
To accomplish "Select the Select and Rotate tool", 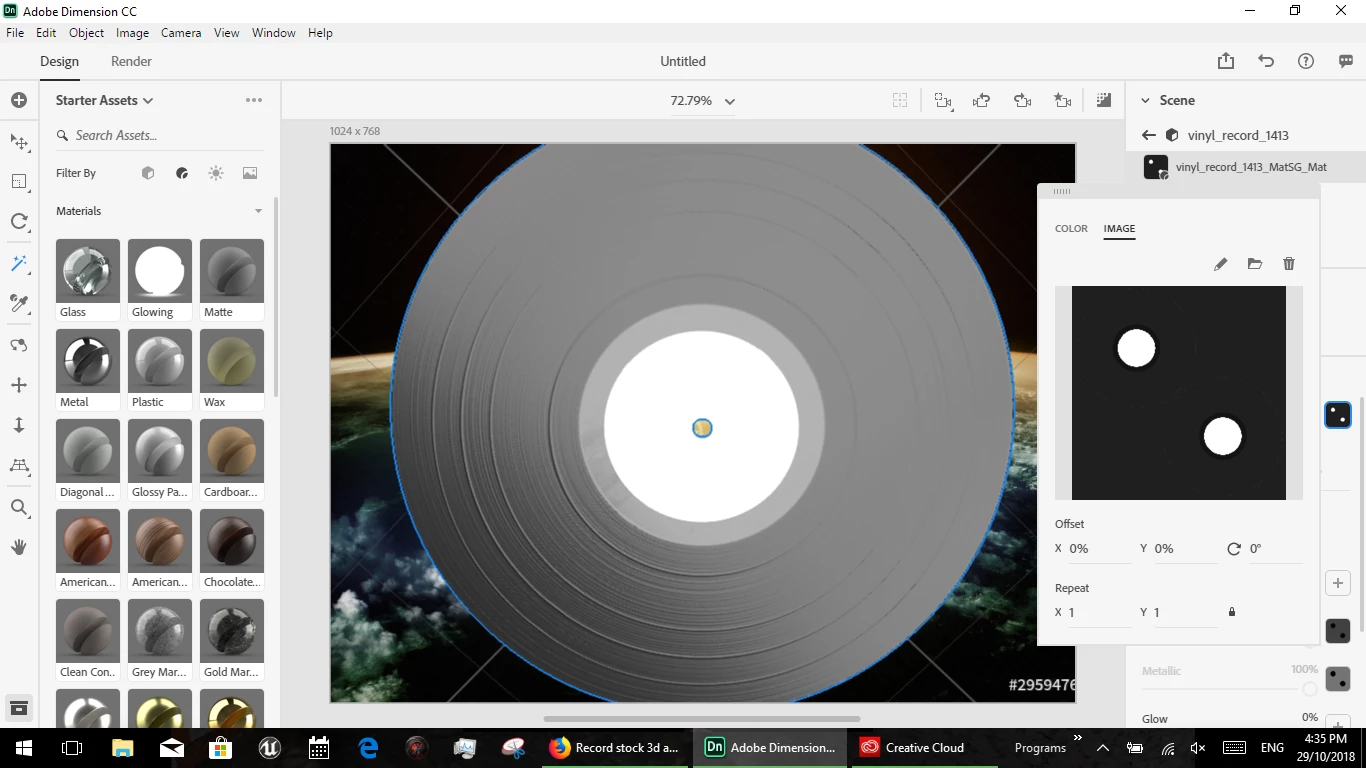I will click(x=18, y=222).
